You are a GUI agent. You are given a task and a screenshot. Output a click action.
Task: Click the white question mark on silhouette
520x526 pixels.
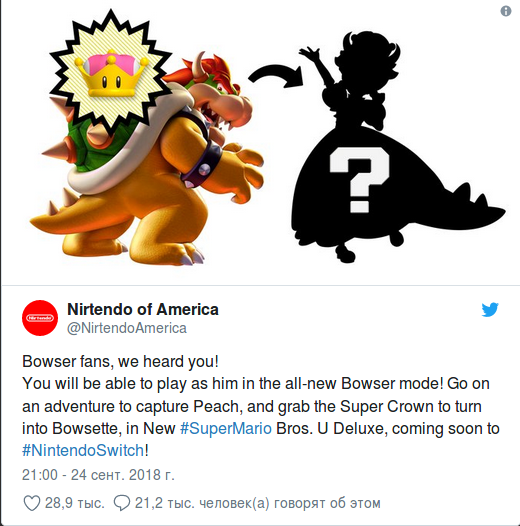359,180
